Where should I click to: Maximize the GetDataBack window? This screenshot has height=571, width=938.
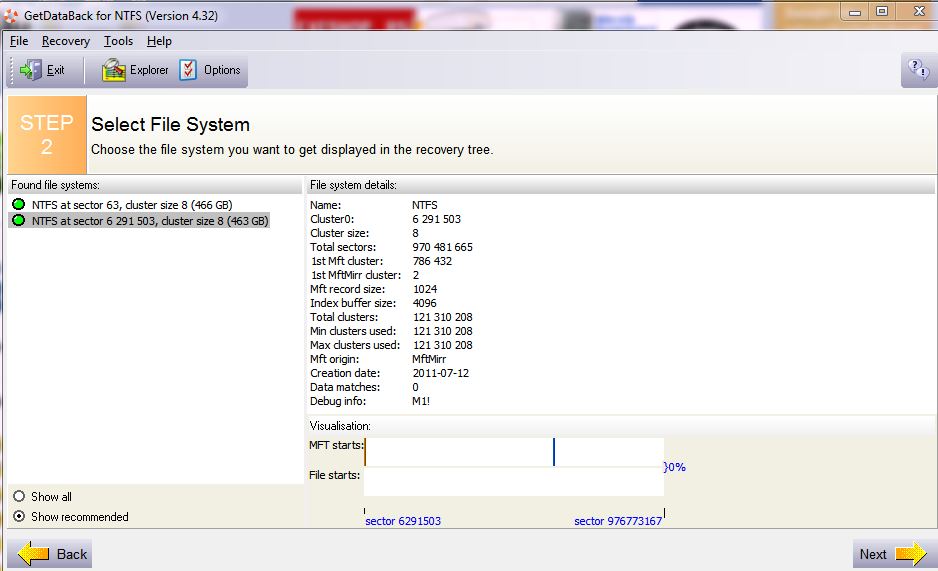pyautogui.click(x=882, y=11)
